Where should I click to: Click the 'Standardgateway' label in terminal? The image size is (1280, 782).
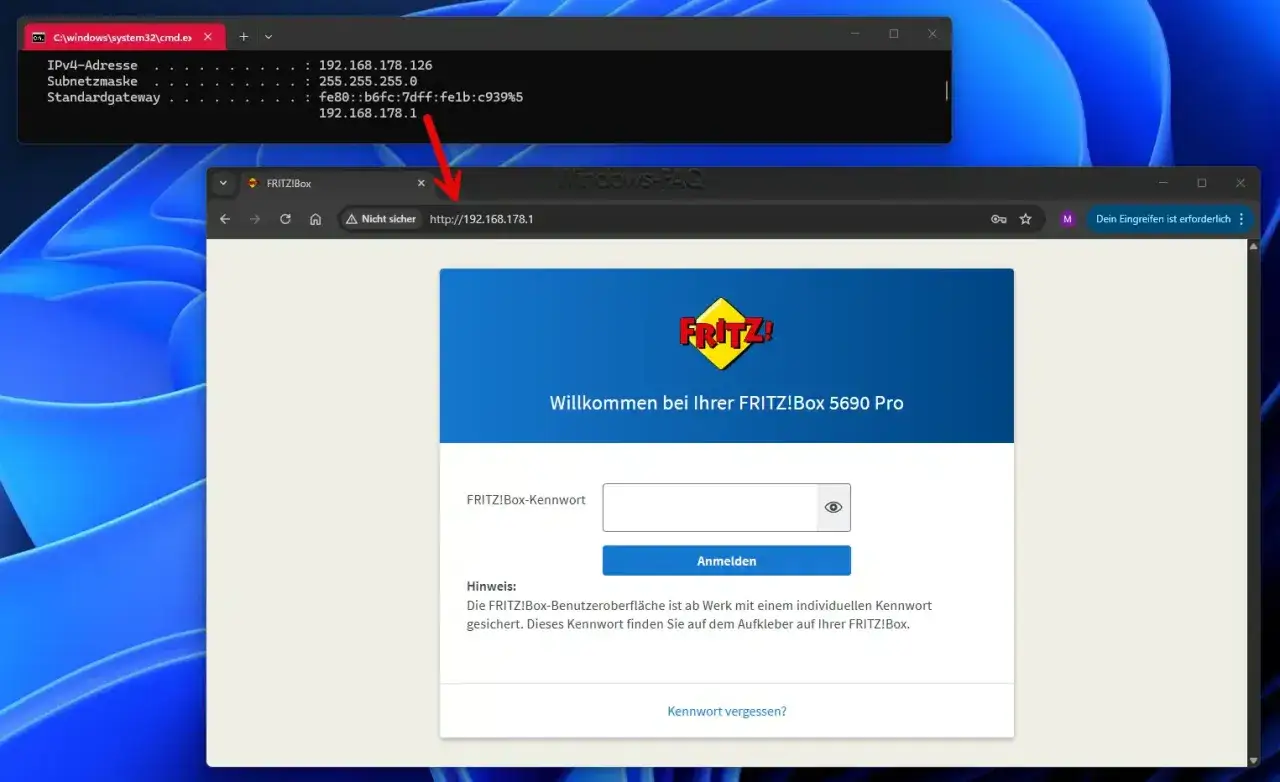coord(103,97)
